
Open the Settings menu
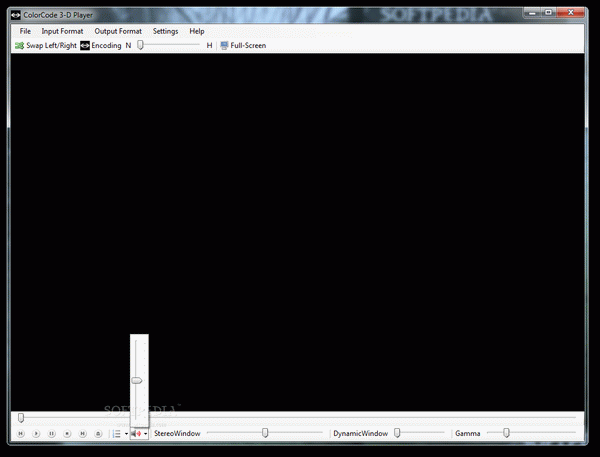(165, 31)
